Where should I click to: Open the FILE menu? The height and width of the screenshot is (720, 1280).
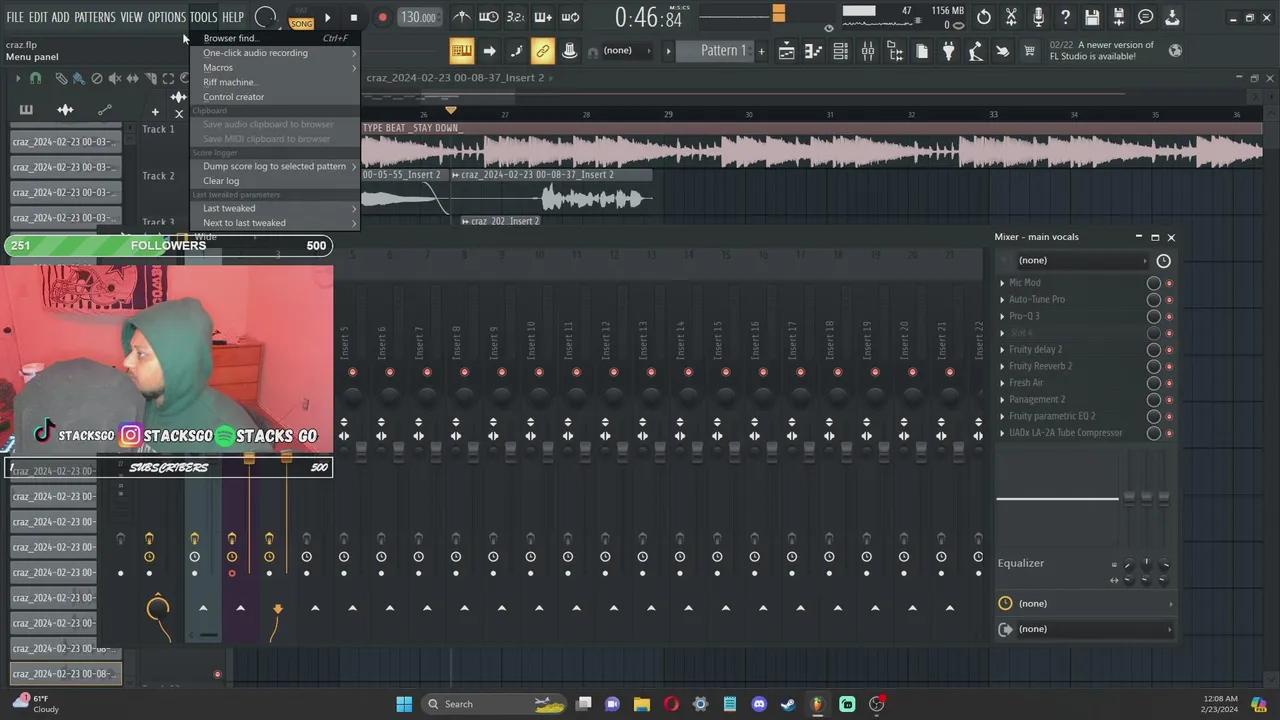point(15,17)
